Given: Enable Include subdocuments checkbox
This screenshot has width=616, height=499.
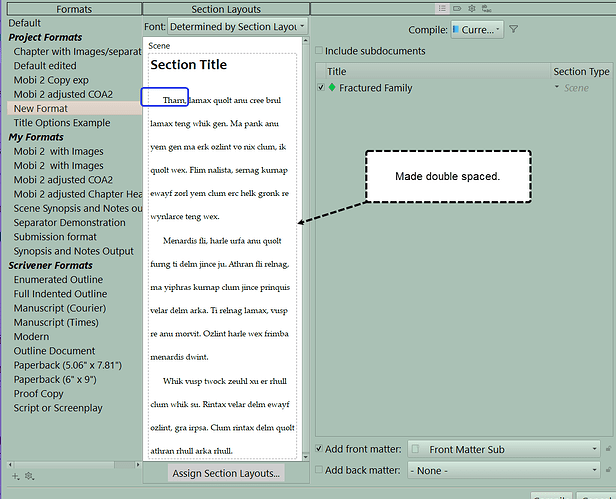Looking at the screenshot, I should pos(319,50).
